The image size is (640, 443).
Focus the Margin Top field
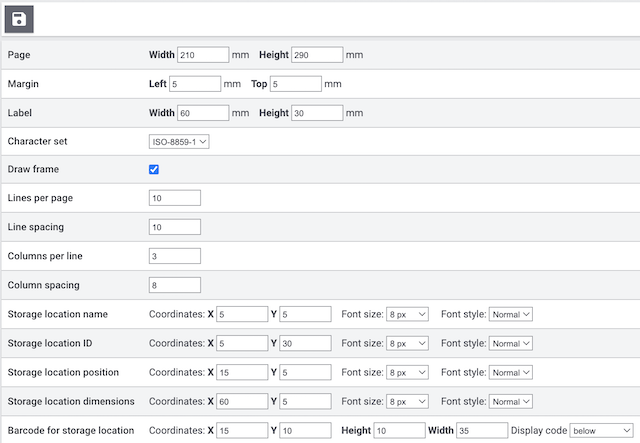[x=295, y=84]
